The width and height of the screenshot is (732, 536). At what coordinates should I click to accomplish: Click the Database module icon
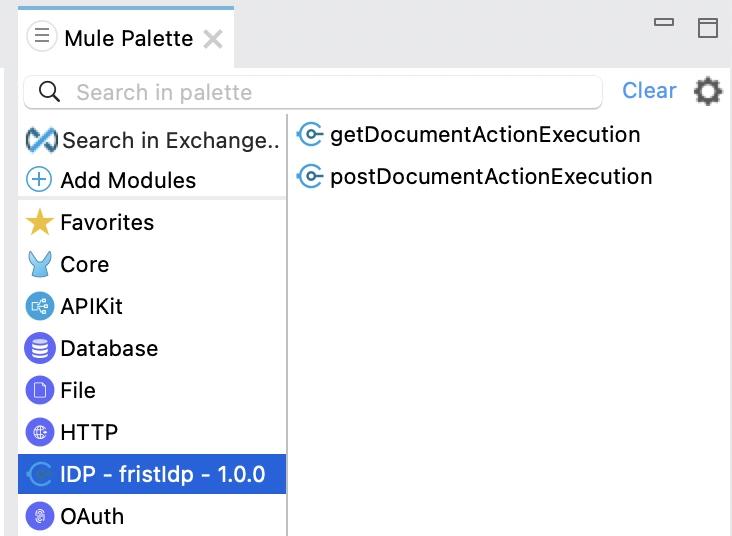click(39, 348)
